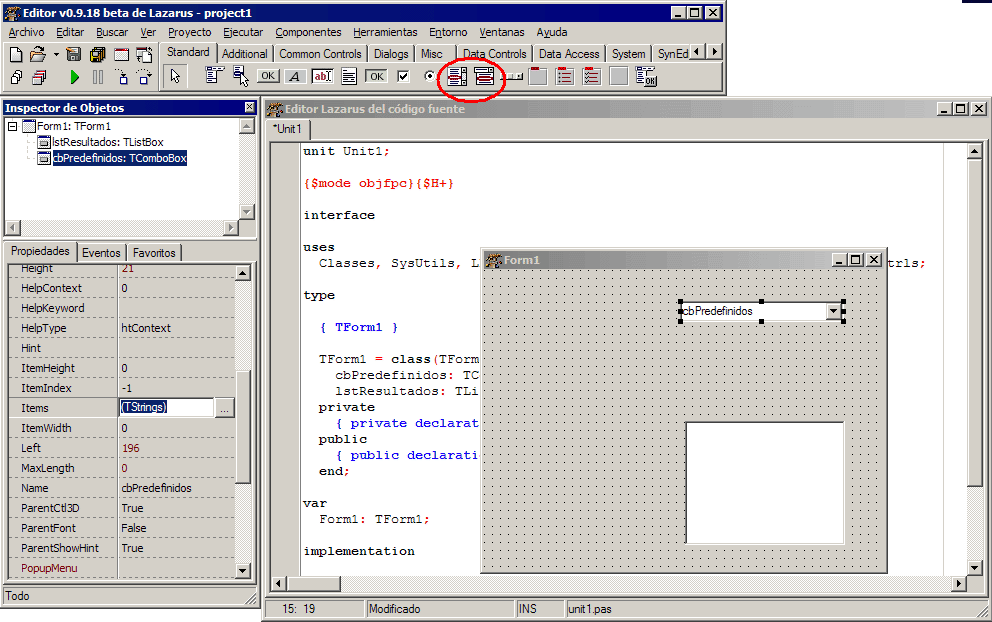
Task: Open the Items property ellipsis editor button
Action: tap(224, 408)
